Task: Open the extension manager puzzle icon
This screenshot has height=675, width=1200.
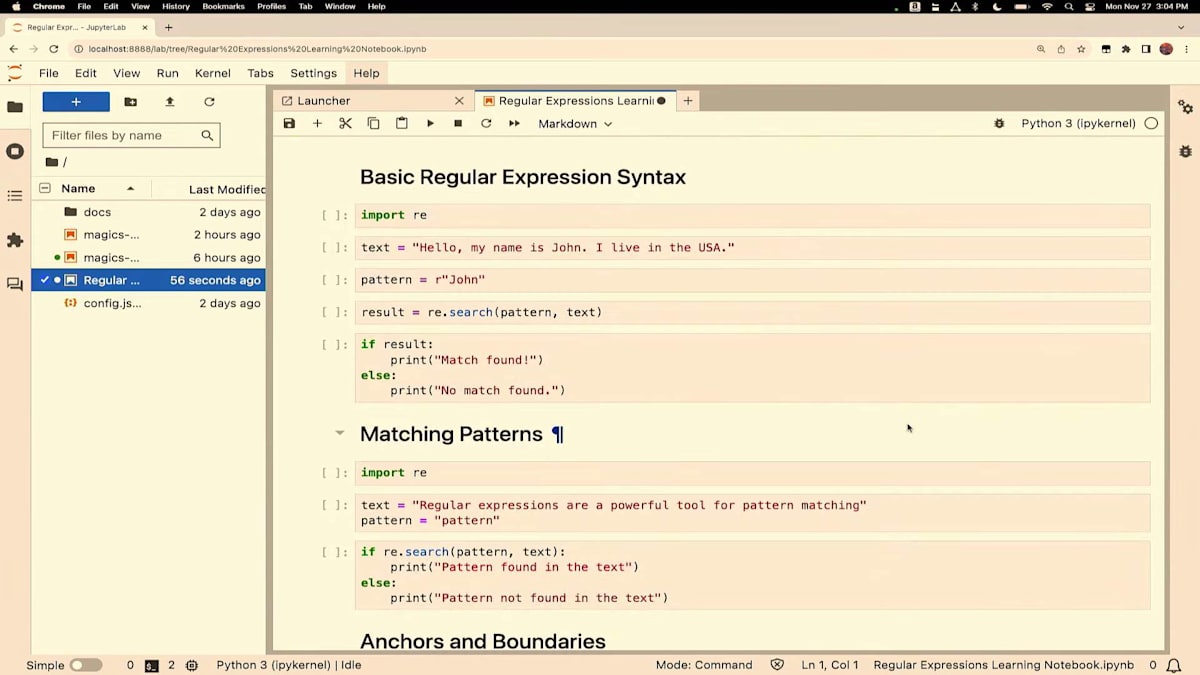Action: [x=15, y=240]
